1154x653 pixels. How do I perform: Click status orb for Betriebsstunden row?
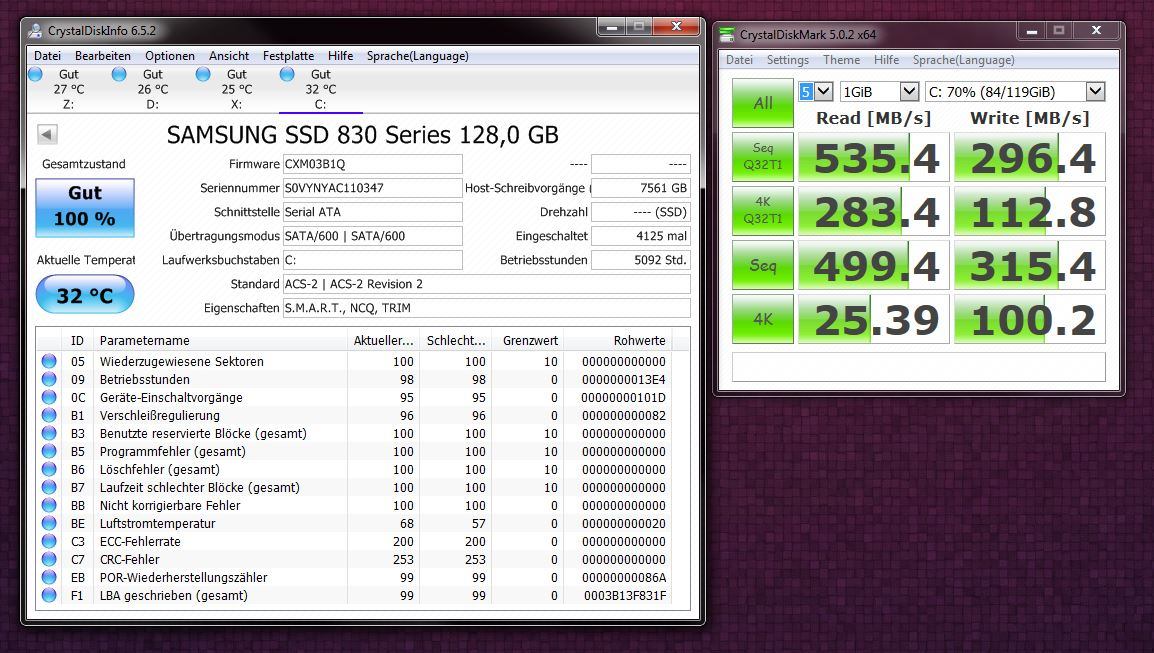tap(49, 379)
